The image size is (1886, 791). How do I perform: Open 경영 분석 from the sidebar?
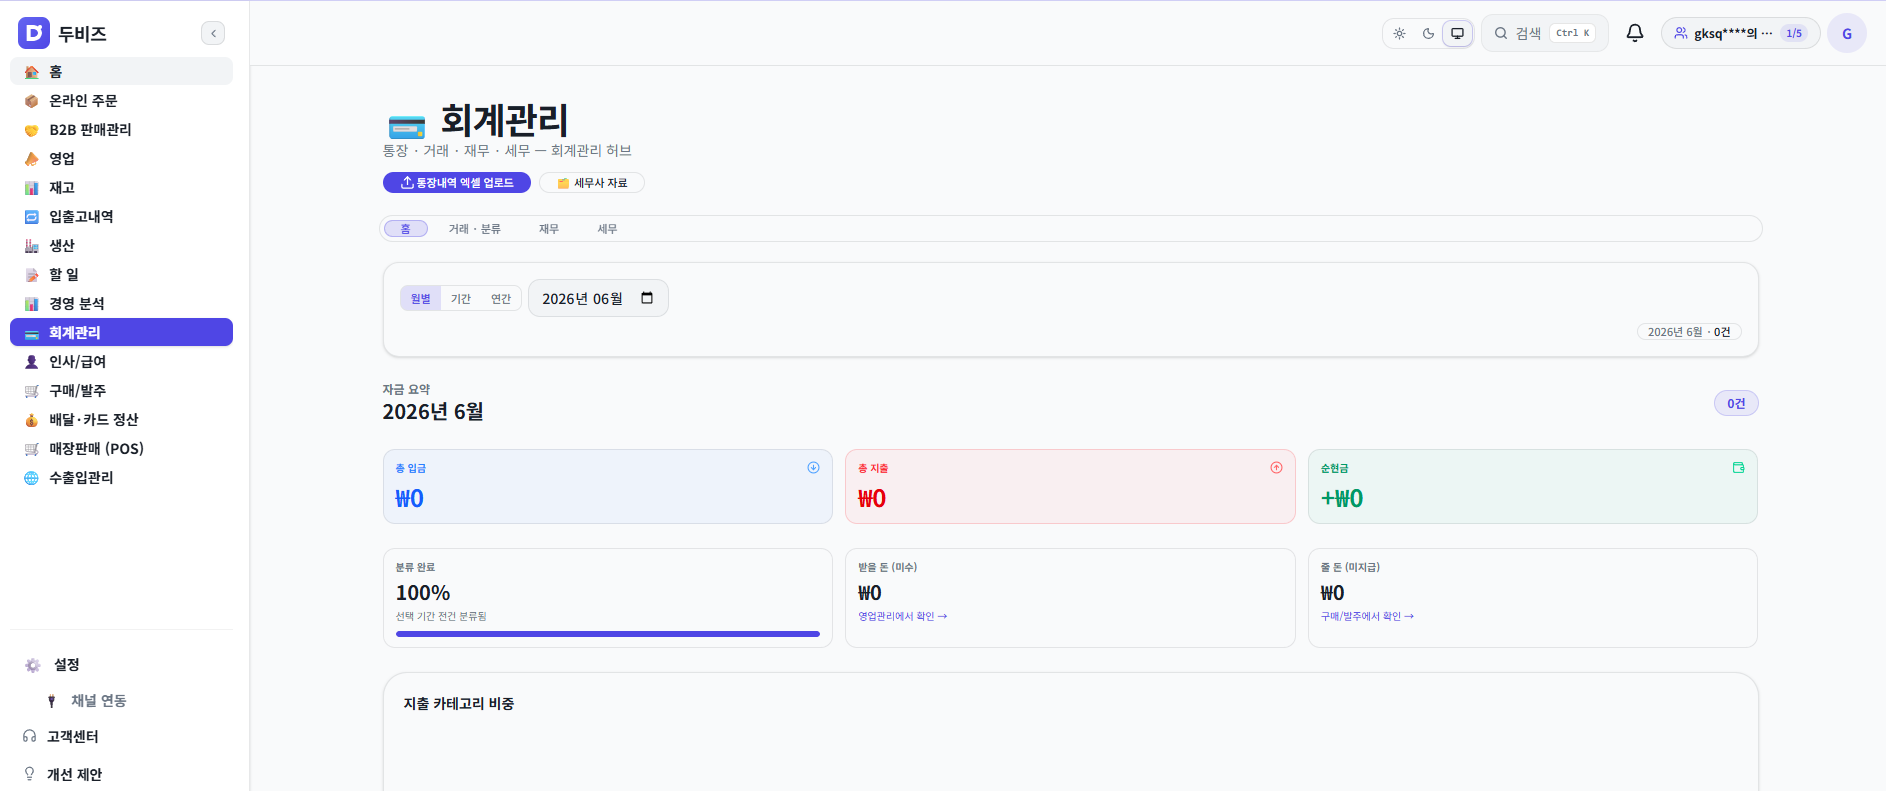(121, 303)
